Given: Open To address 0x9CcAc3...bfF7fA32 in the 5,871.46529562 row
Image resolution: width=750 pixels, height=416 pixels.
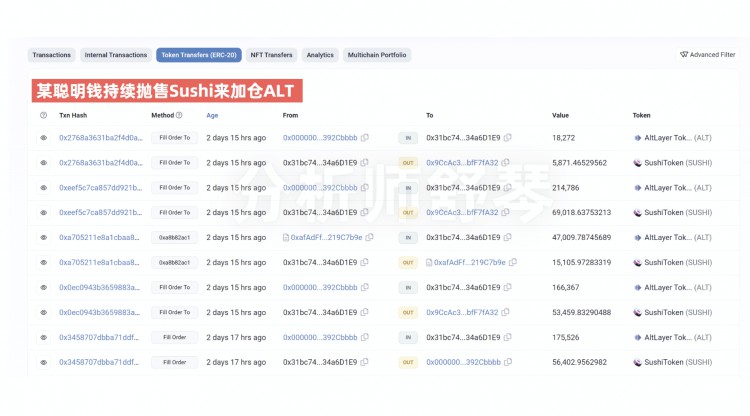Looking at the screenshot, I should pyautogui.click(x=462, y=163).
